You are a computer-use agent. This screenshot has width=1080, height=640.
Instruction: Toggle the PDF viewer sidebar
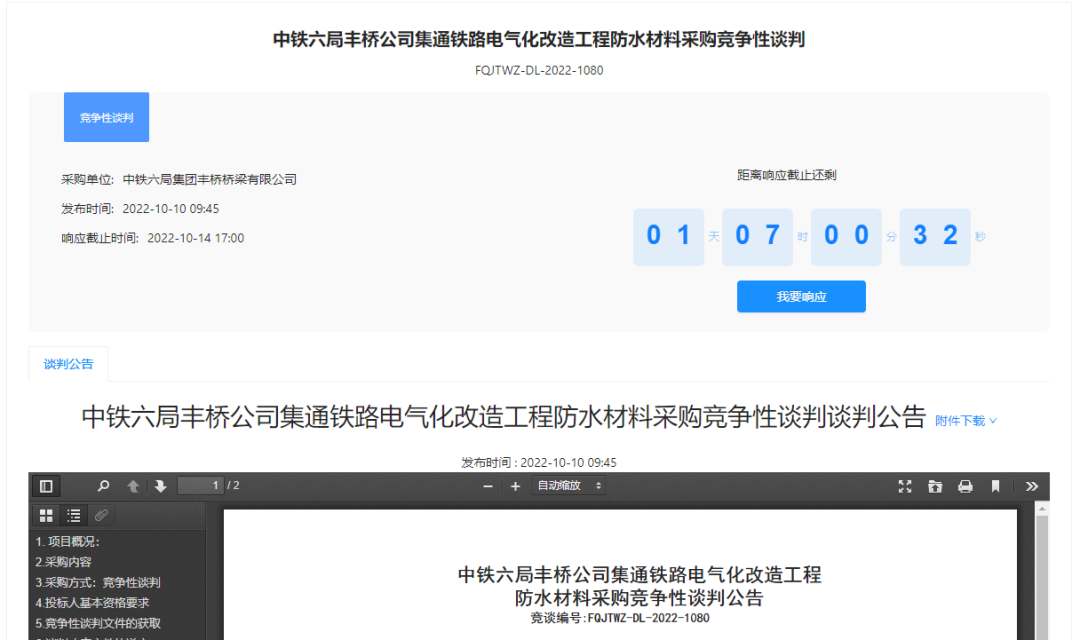pos(46,486)
